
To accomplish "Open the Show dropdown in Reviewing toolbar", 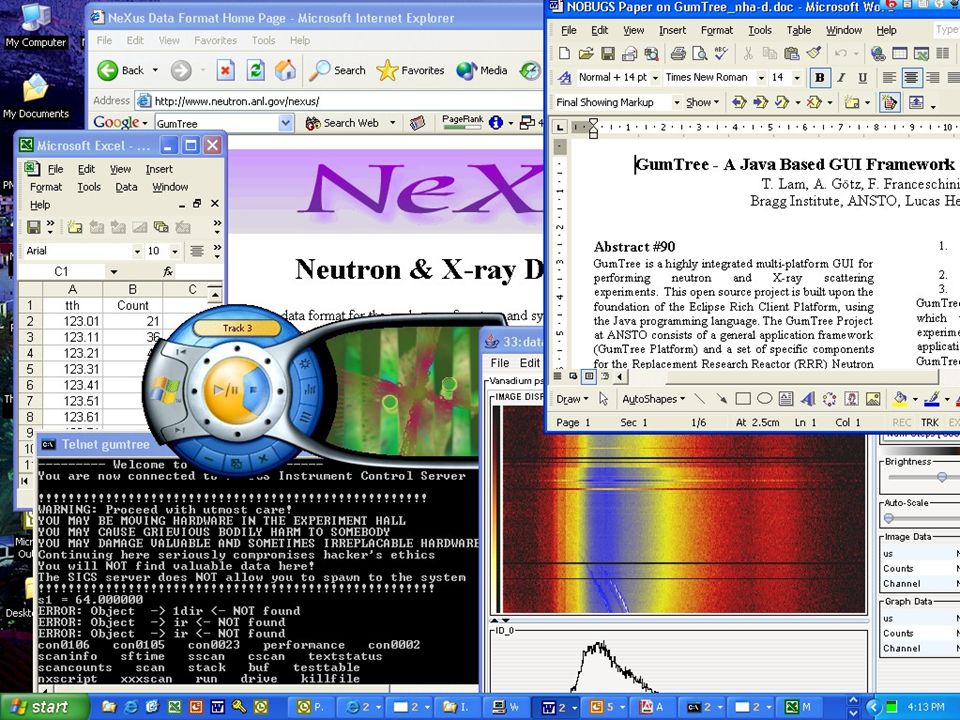I will (x=703, y=103).
